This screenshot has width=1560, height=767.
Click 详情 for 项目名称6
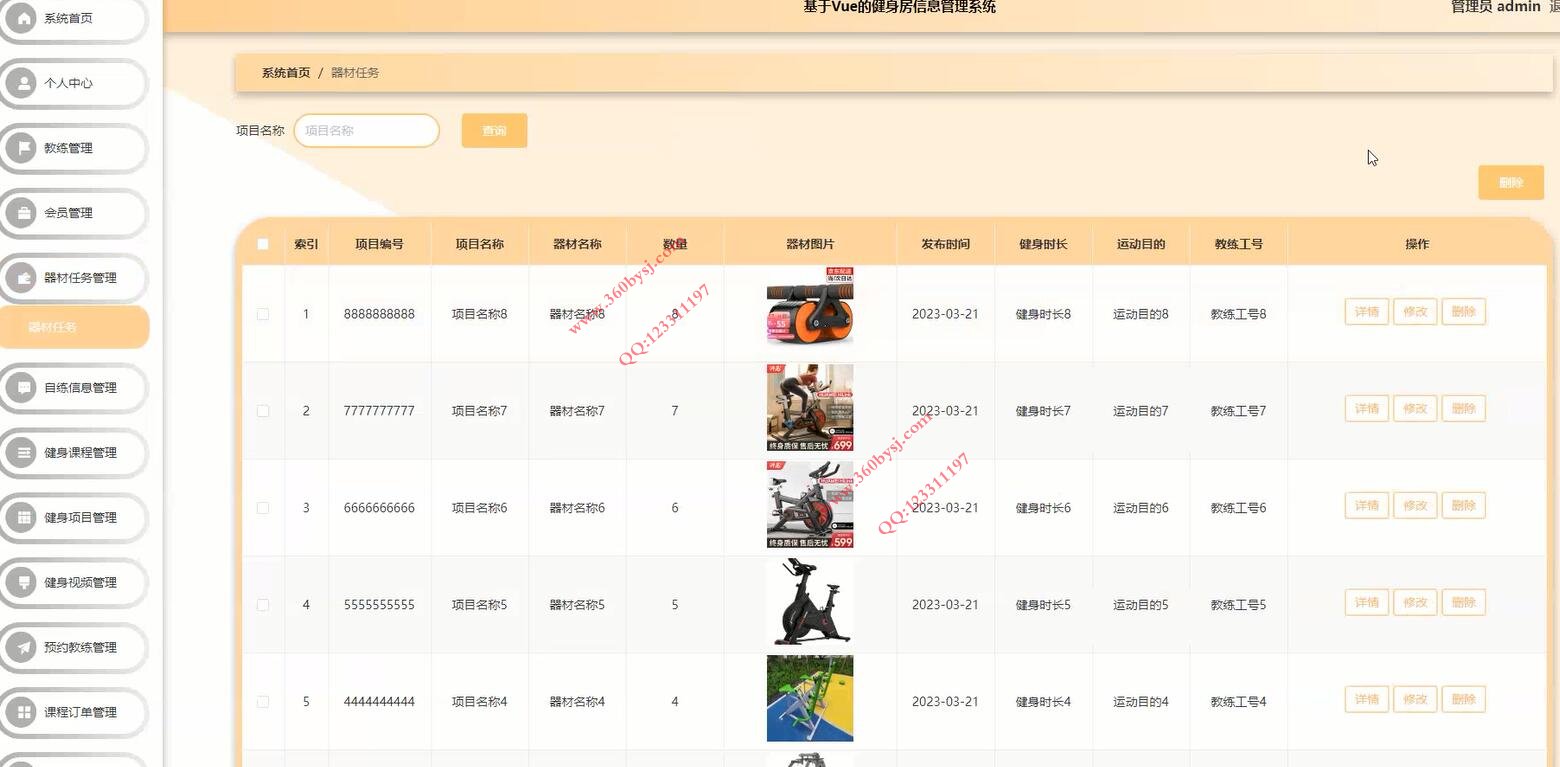tap(1366, 506)
